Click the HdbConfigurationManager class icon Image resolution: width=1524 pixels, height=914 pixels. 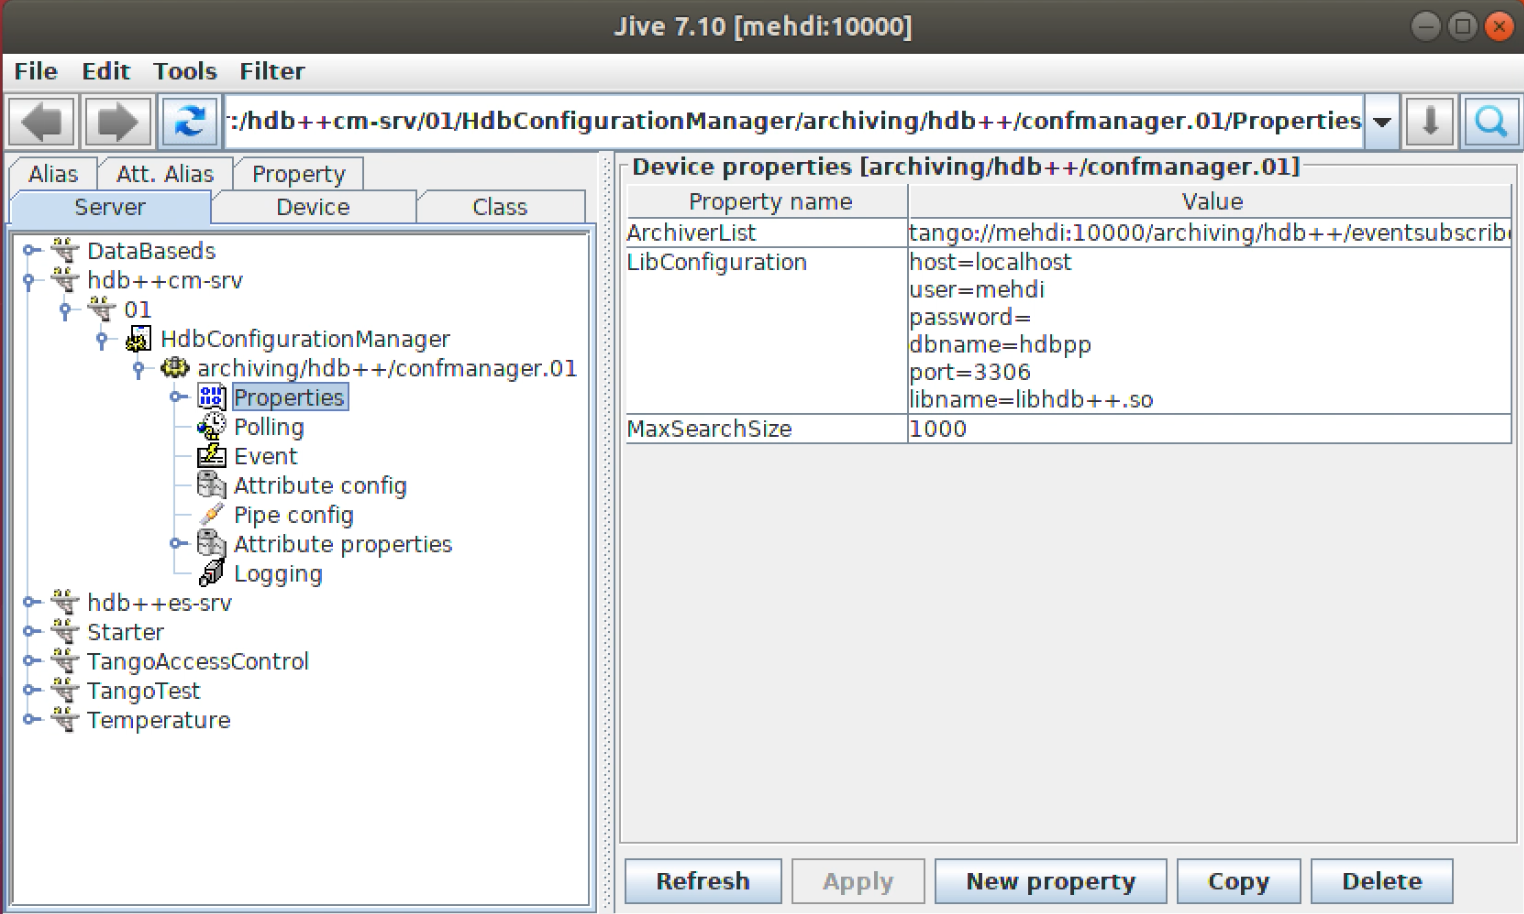click(x=139, y=339)
